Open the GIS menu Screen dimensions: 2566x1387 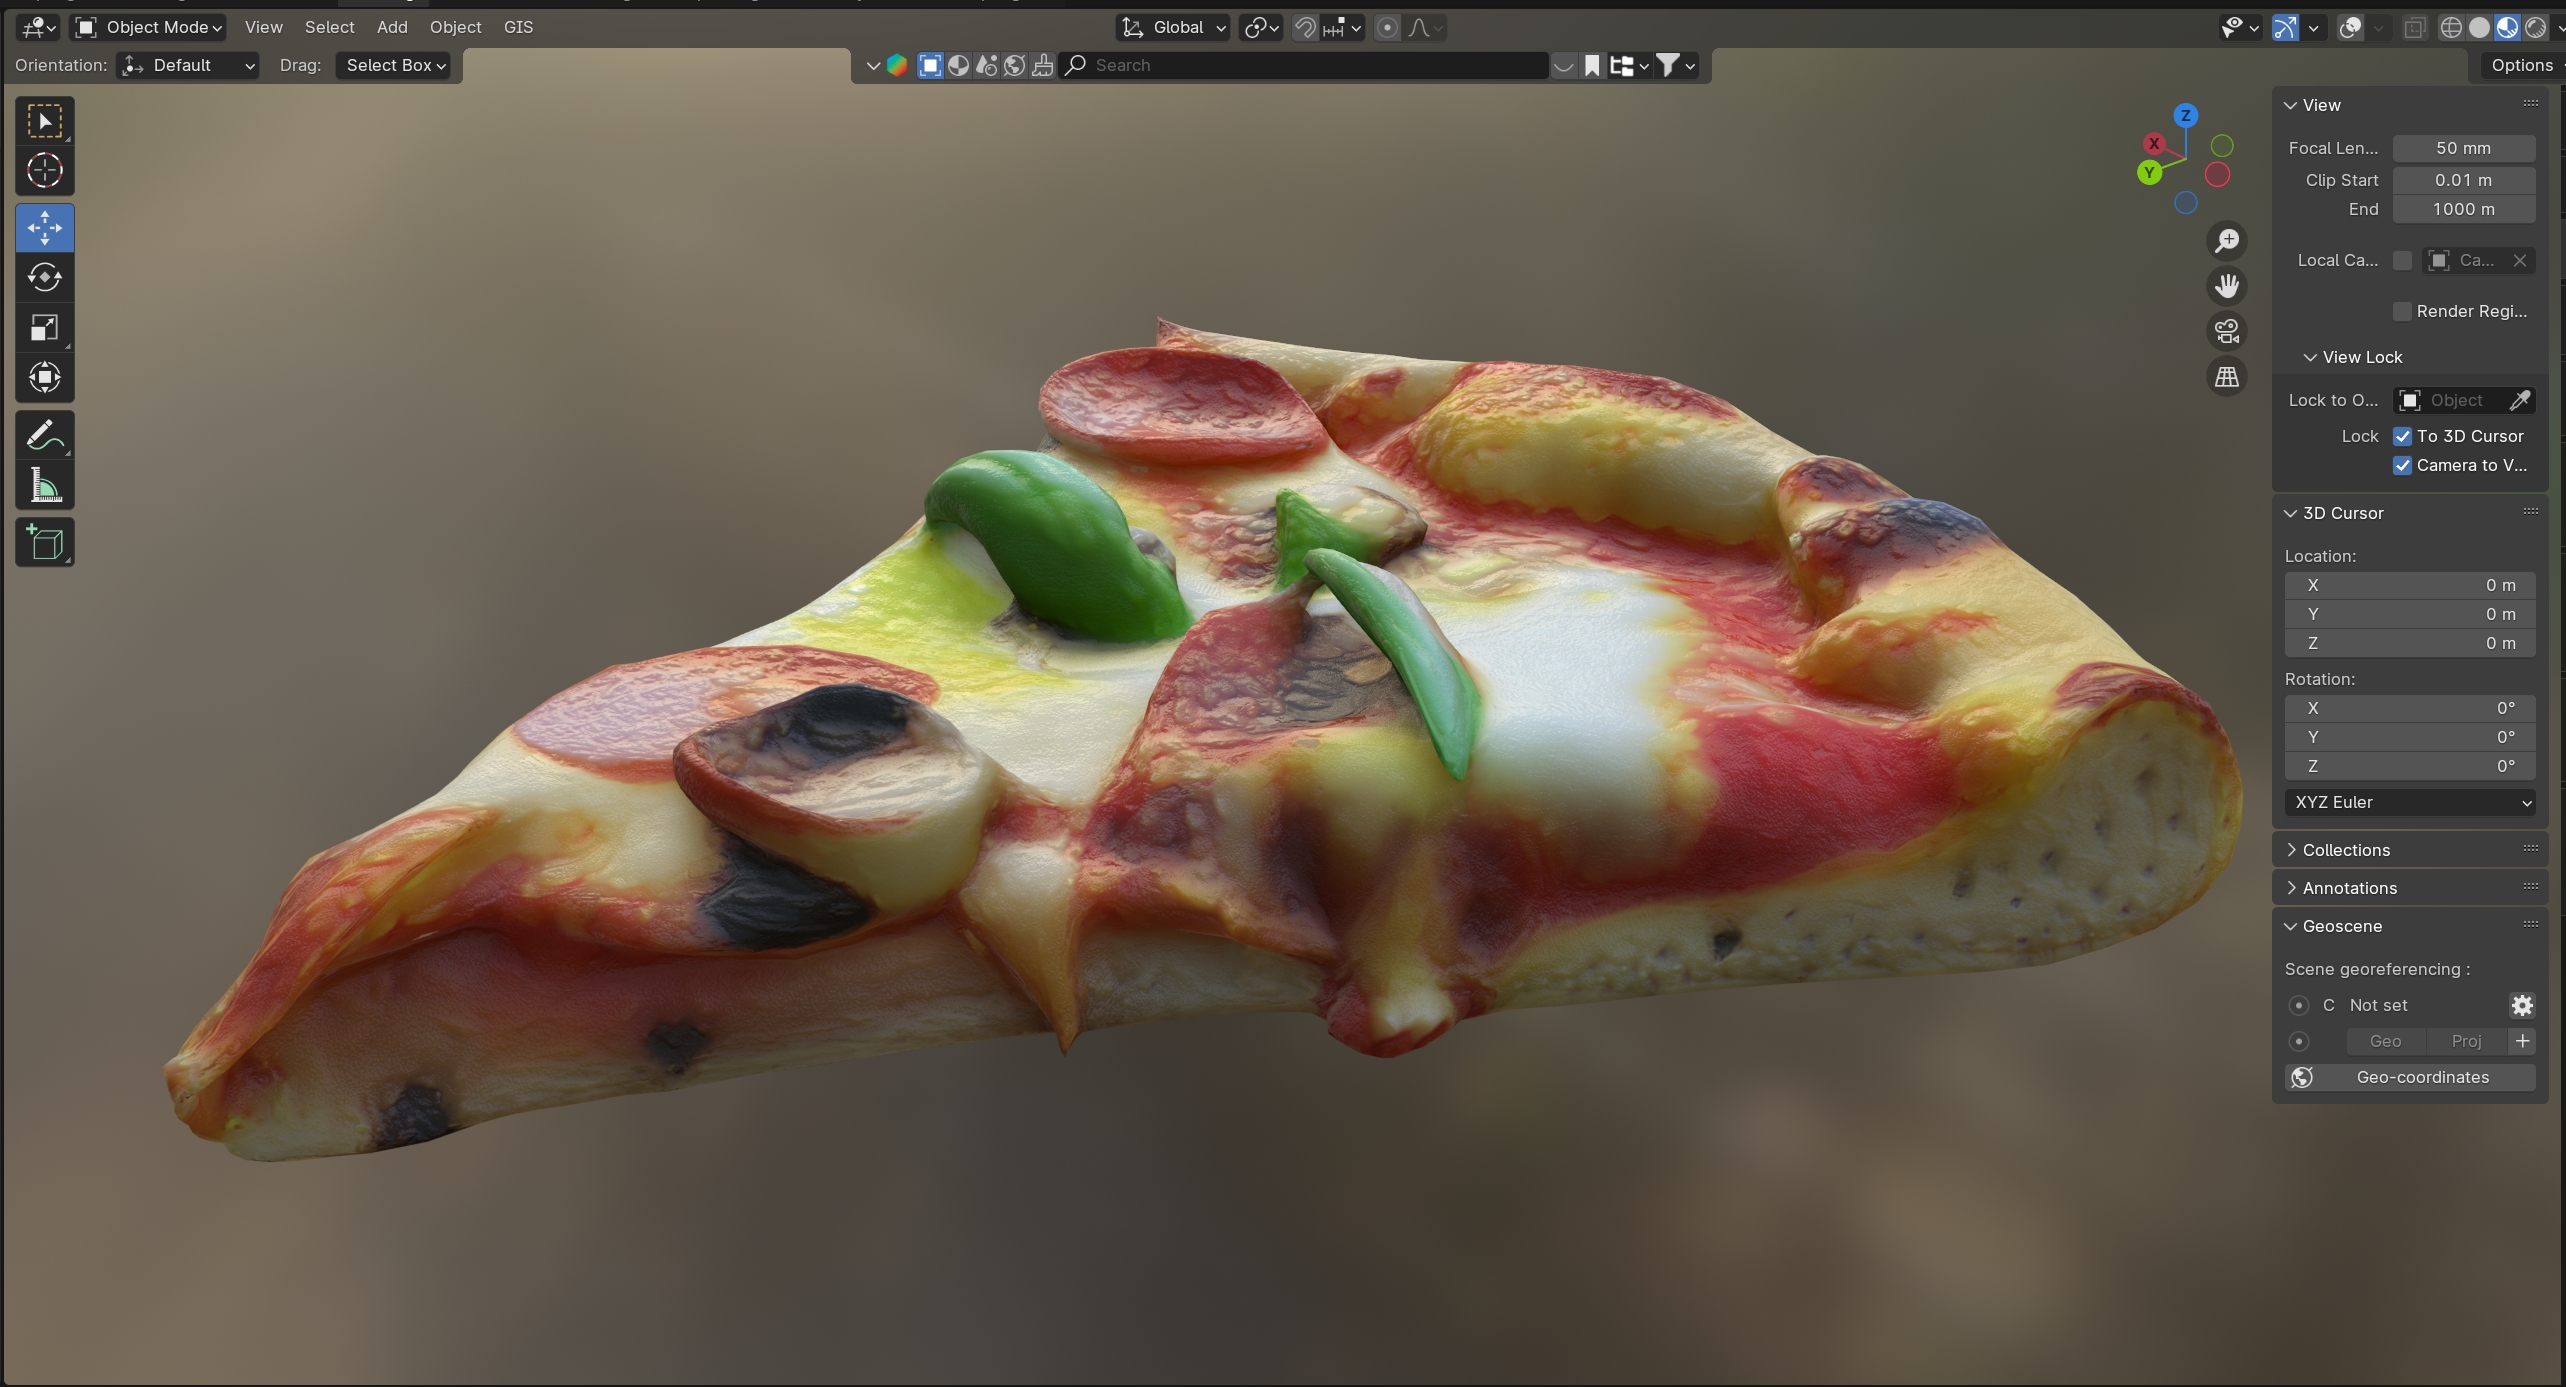(518, 27)
